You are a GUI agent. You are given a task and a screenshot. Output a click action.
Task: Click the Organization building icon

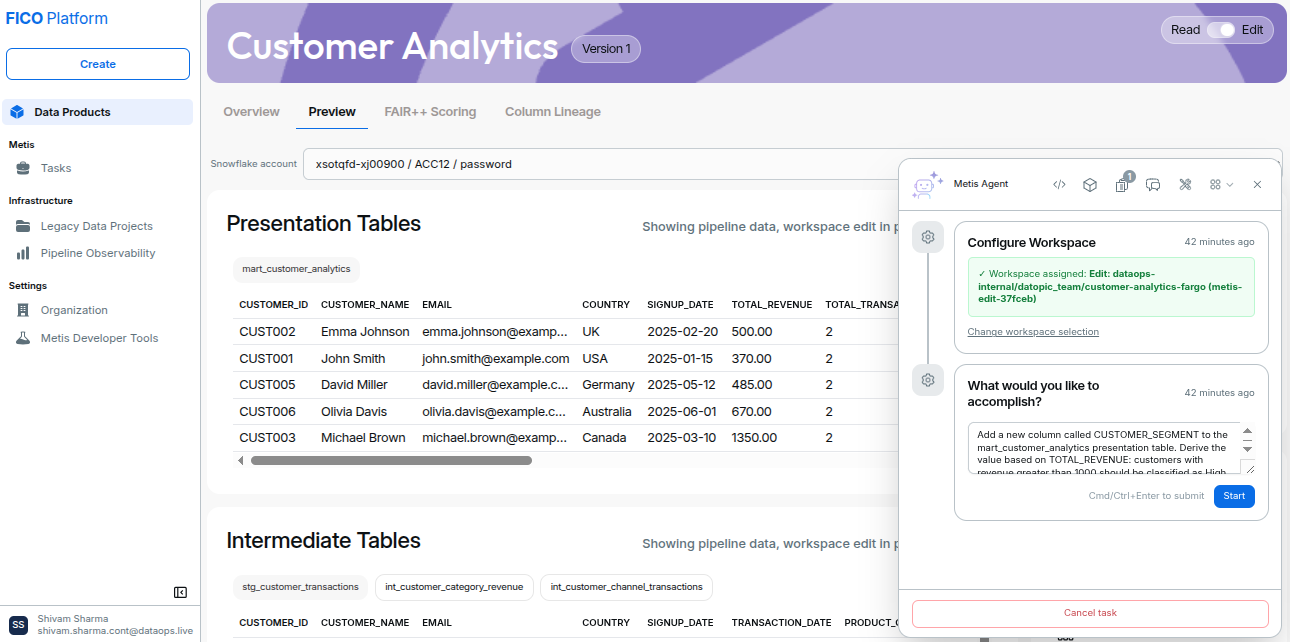[23, 310]
